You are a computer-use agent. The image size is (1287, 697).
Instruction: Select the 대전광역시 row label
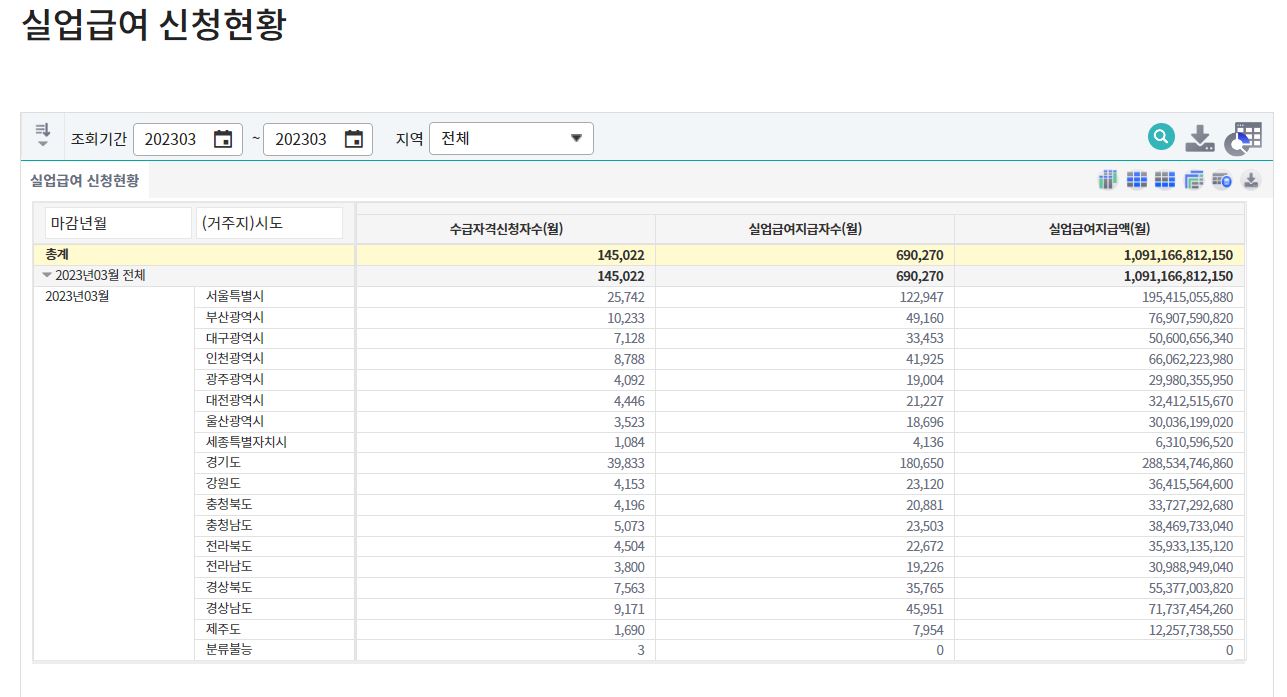(x=235, y=400)
